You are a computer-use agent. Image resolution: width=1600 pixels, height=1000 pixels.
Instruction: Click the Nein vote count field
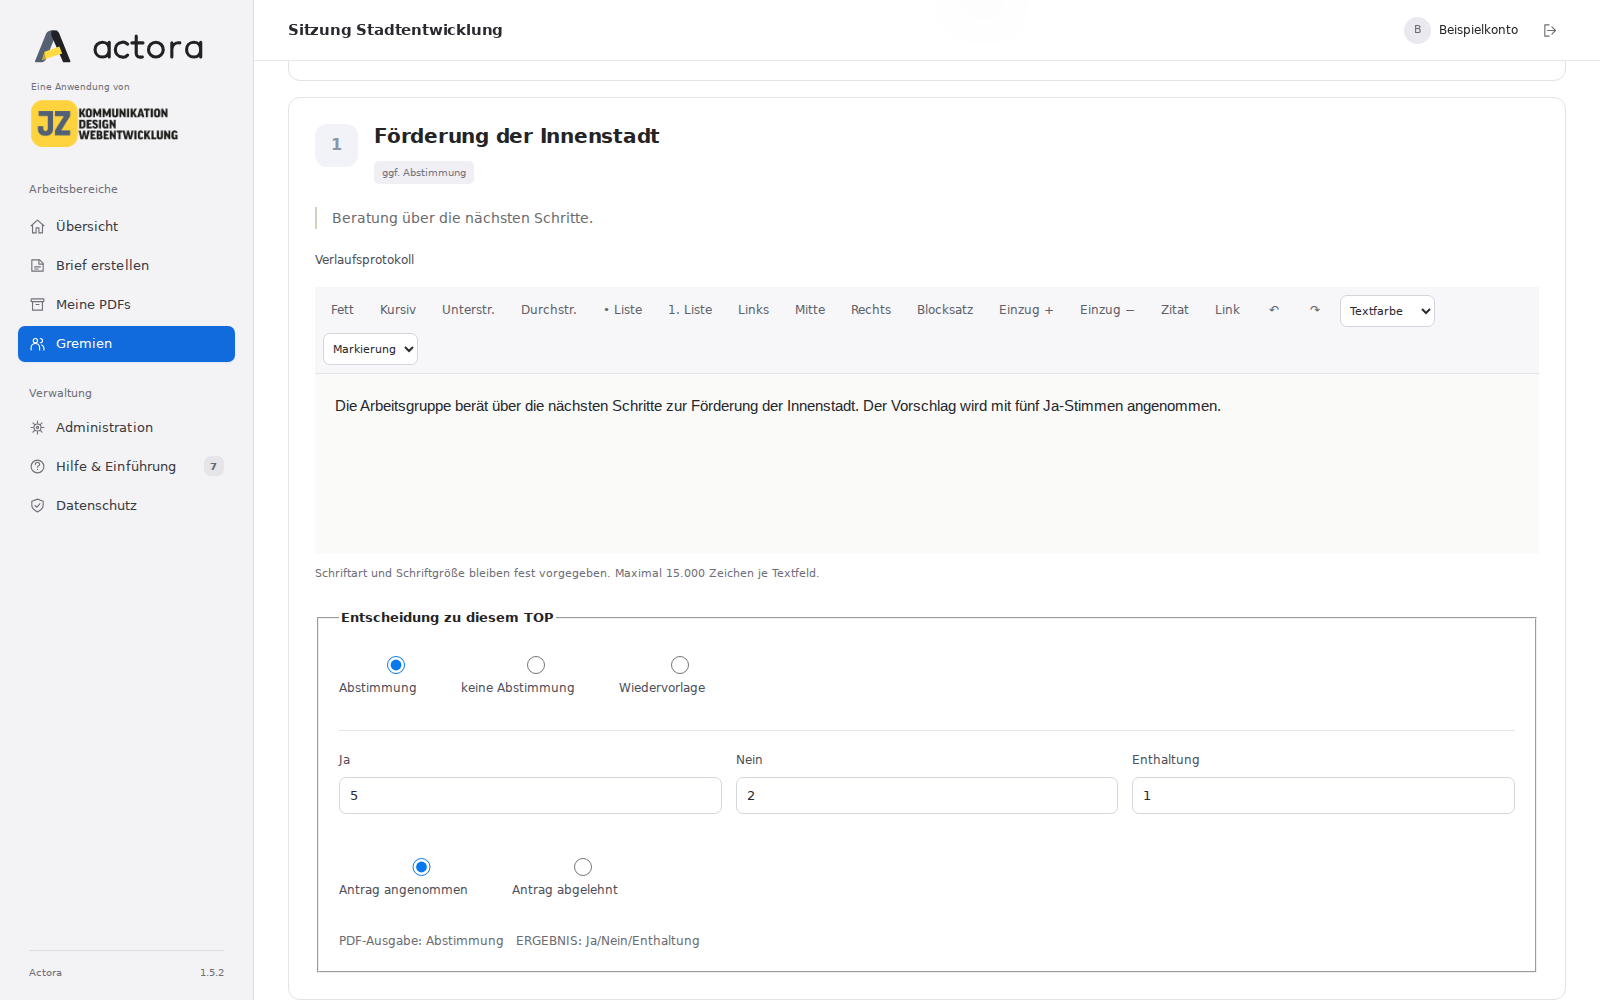point(927,796)
